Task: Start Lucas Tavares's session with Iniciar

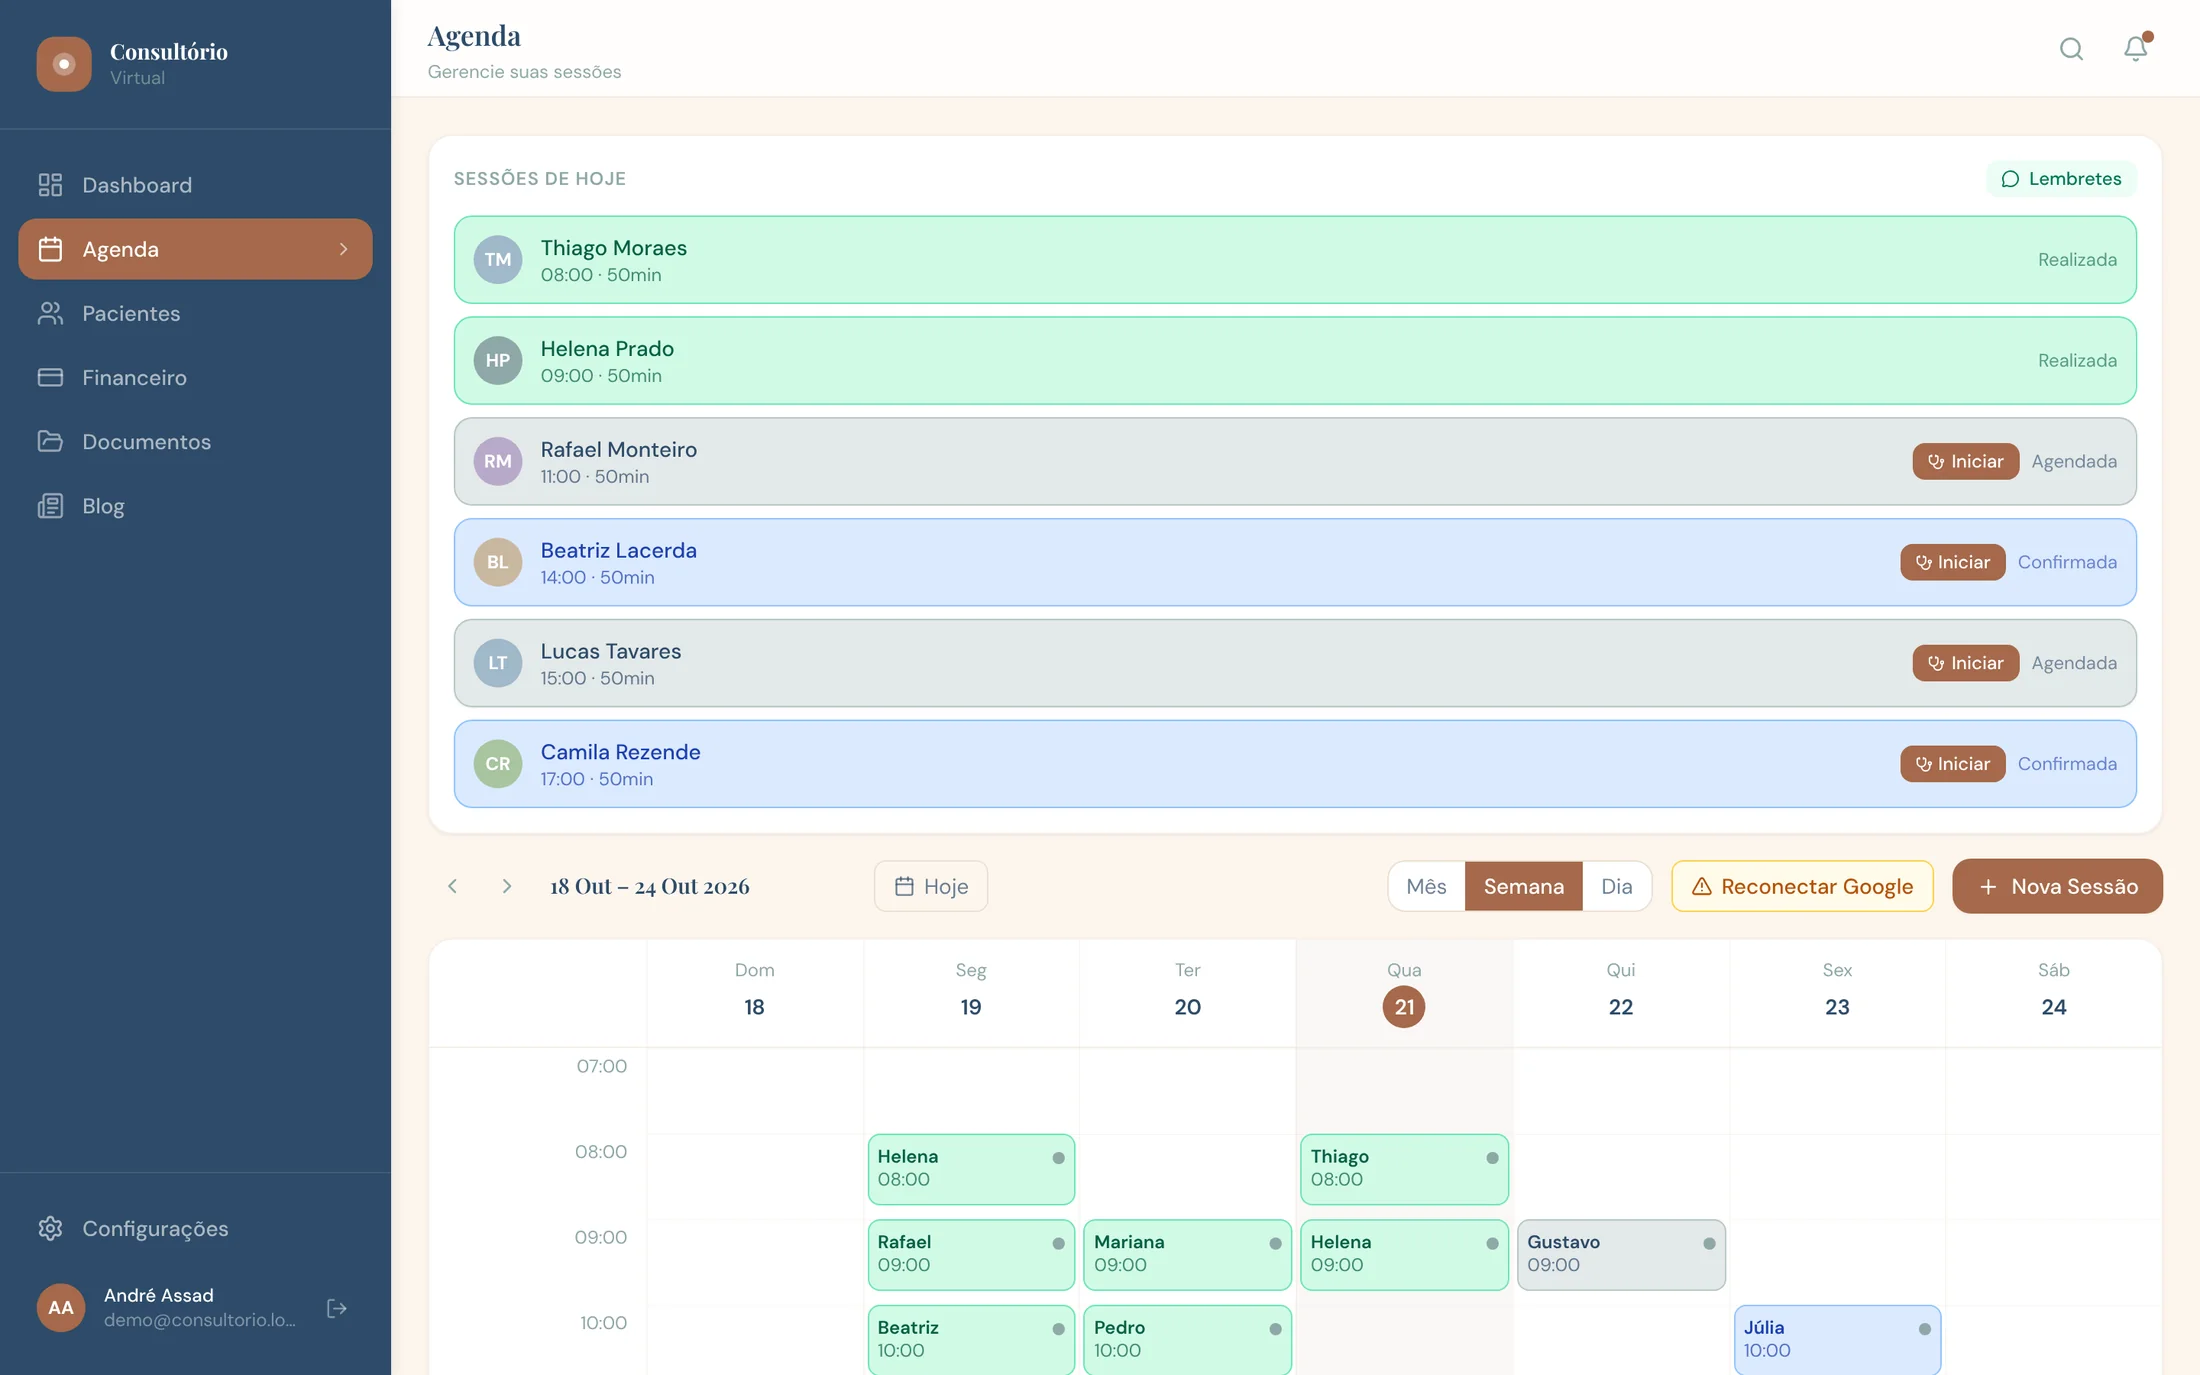Action: click(1965, 663)
